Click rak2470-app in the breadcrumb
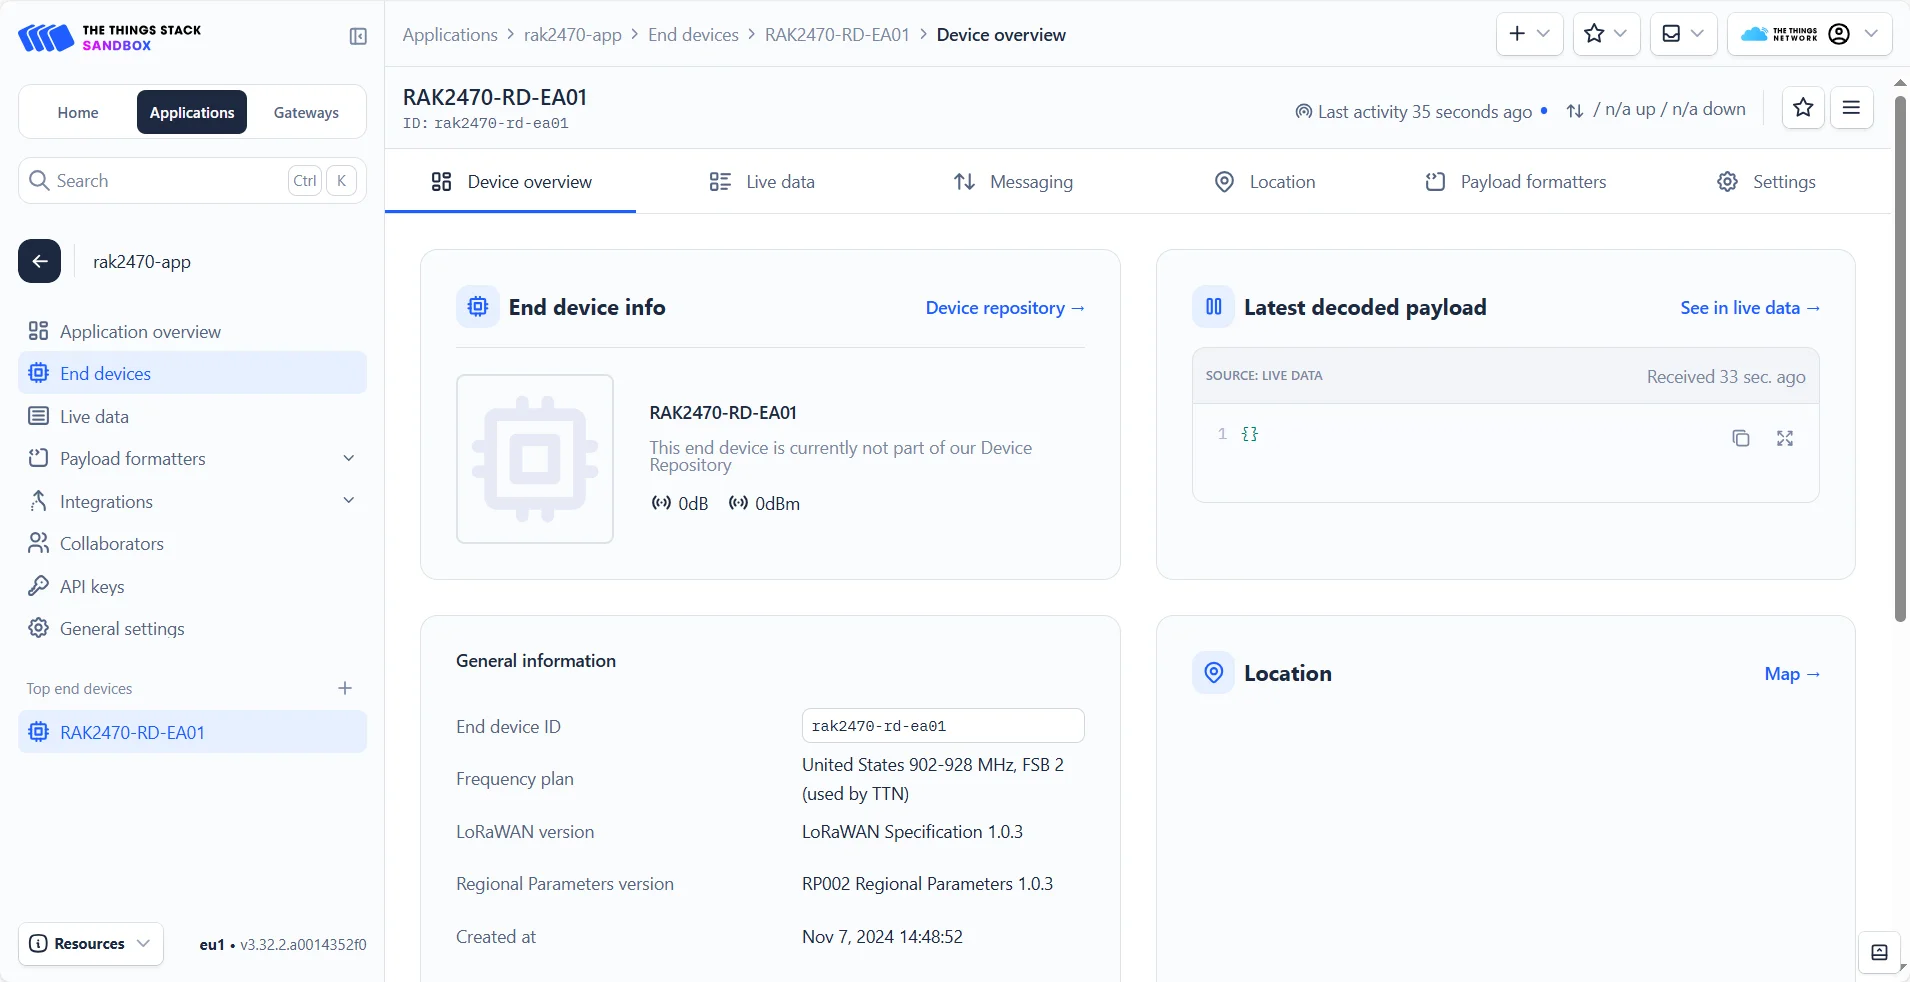The height and width of the screenshot is (982, 1910). [x=573, y=35]
